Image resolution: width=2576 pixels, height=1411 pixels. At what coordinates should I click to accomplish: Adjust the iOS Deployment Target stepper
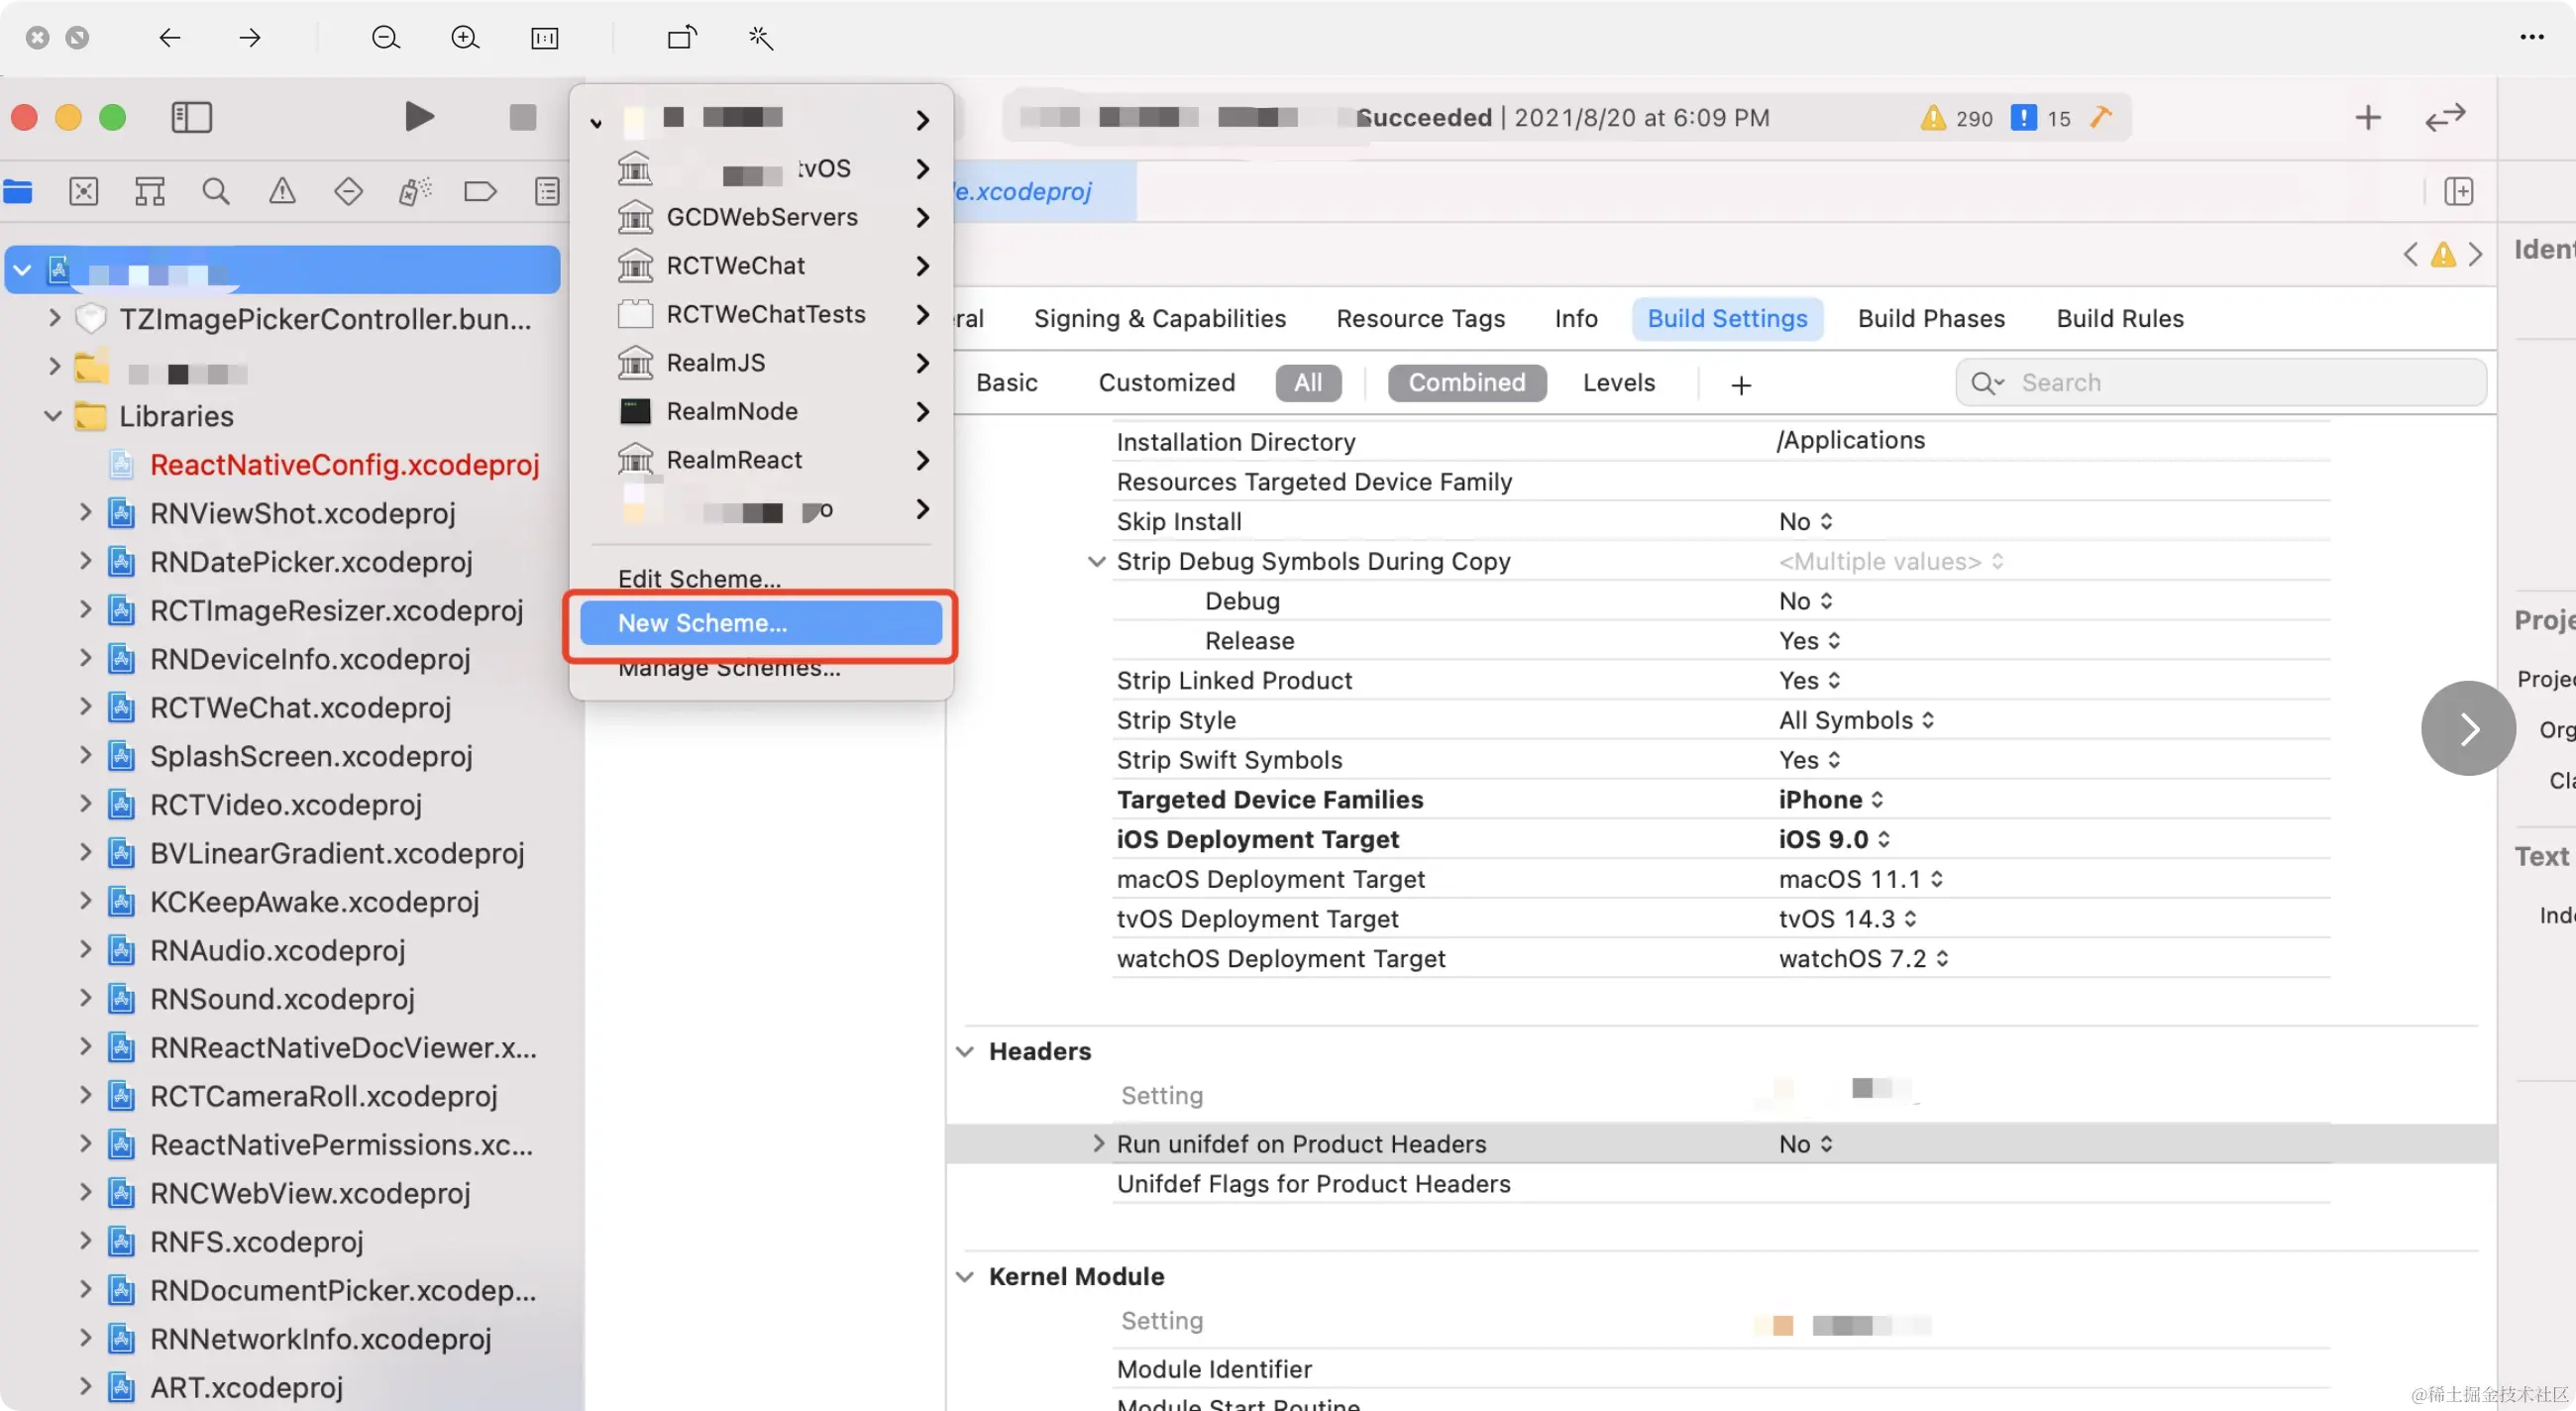[1887, 839]
